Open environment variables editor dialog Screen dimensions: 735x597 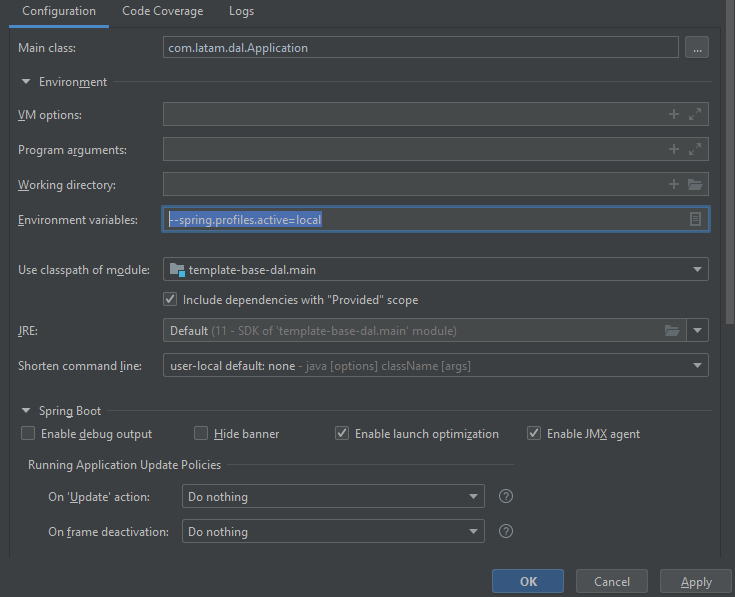[x=695, y=219]
